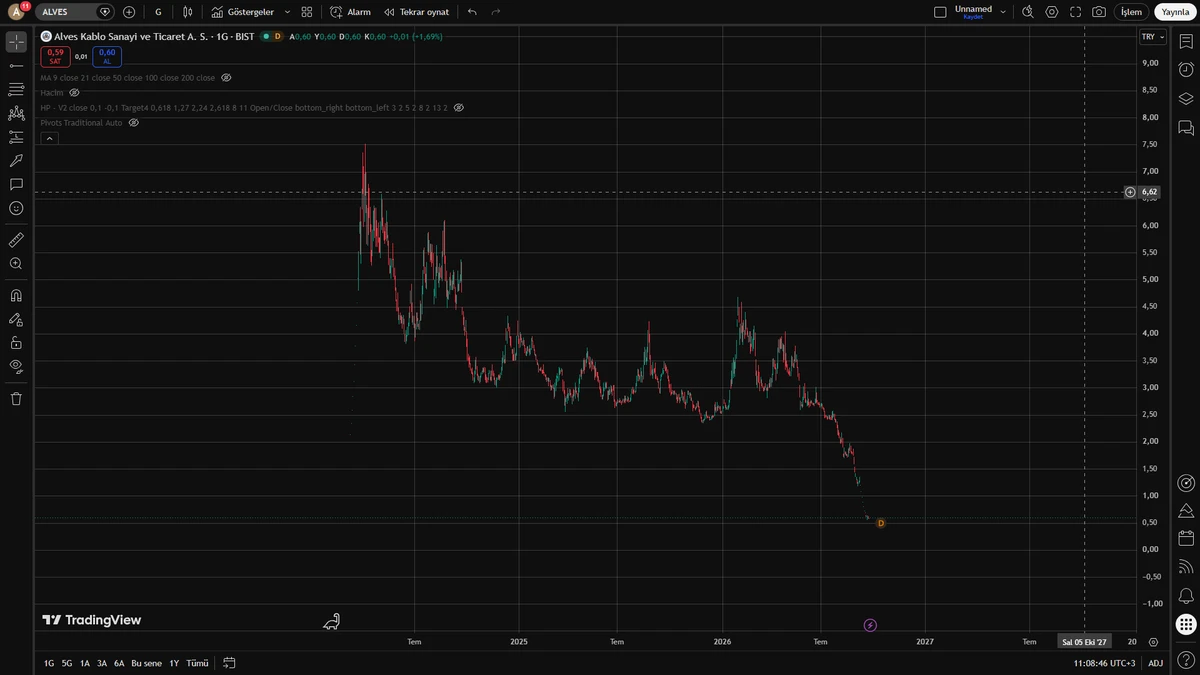Screen dimensions: 1200x675
Task: Open the candlestick chart type menu
Action: [x=187, y=12]
